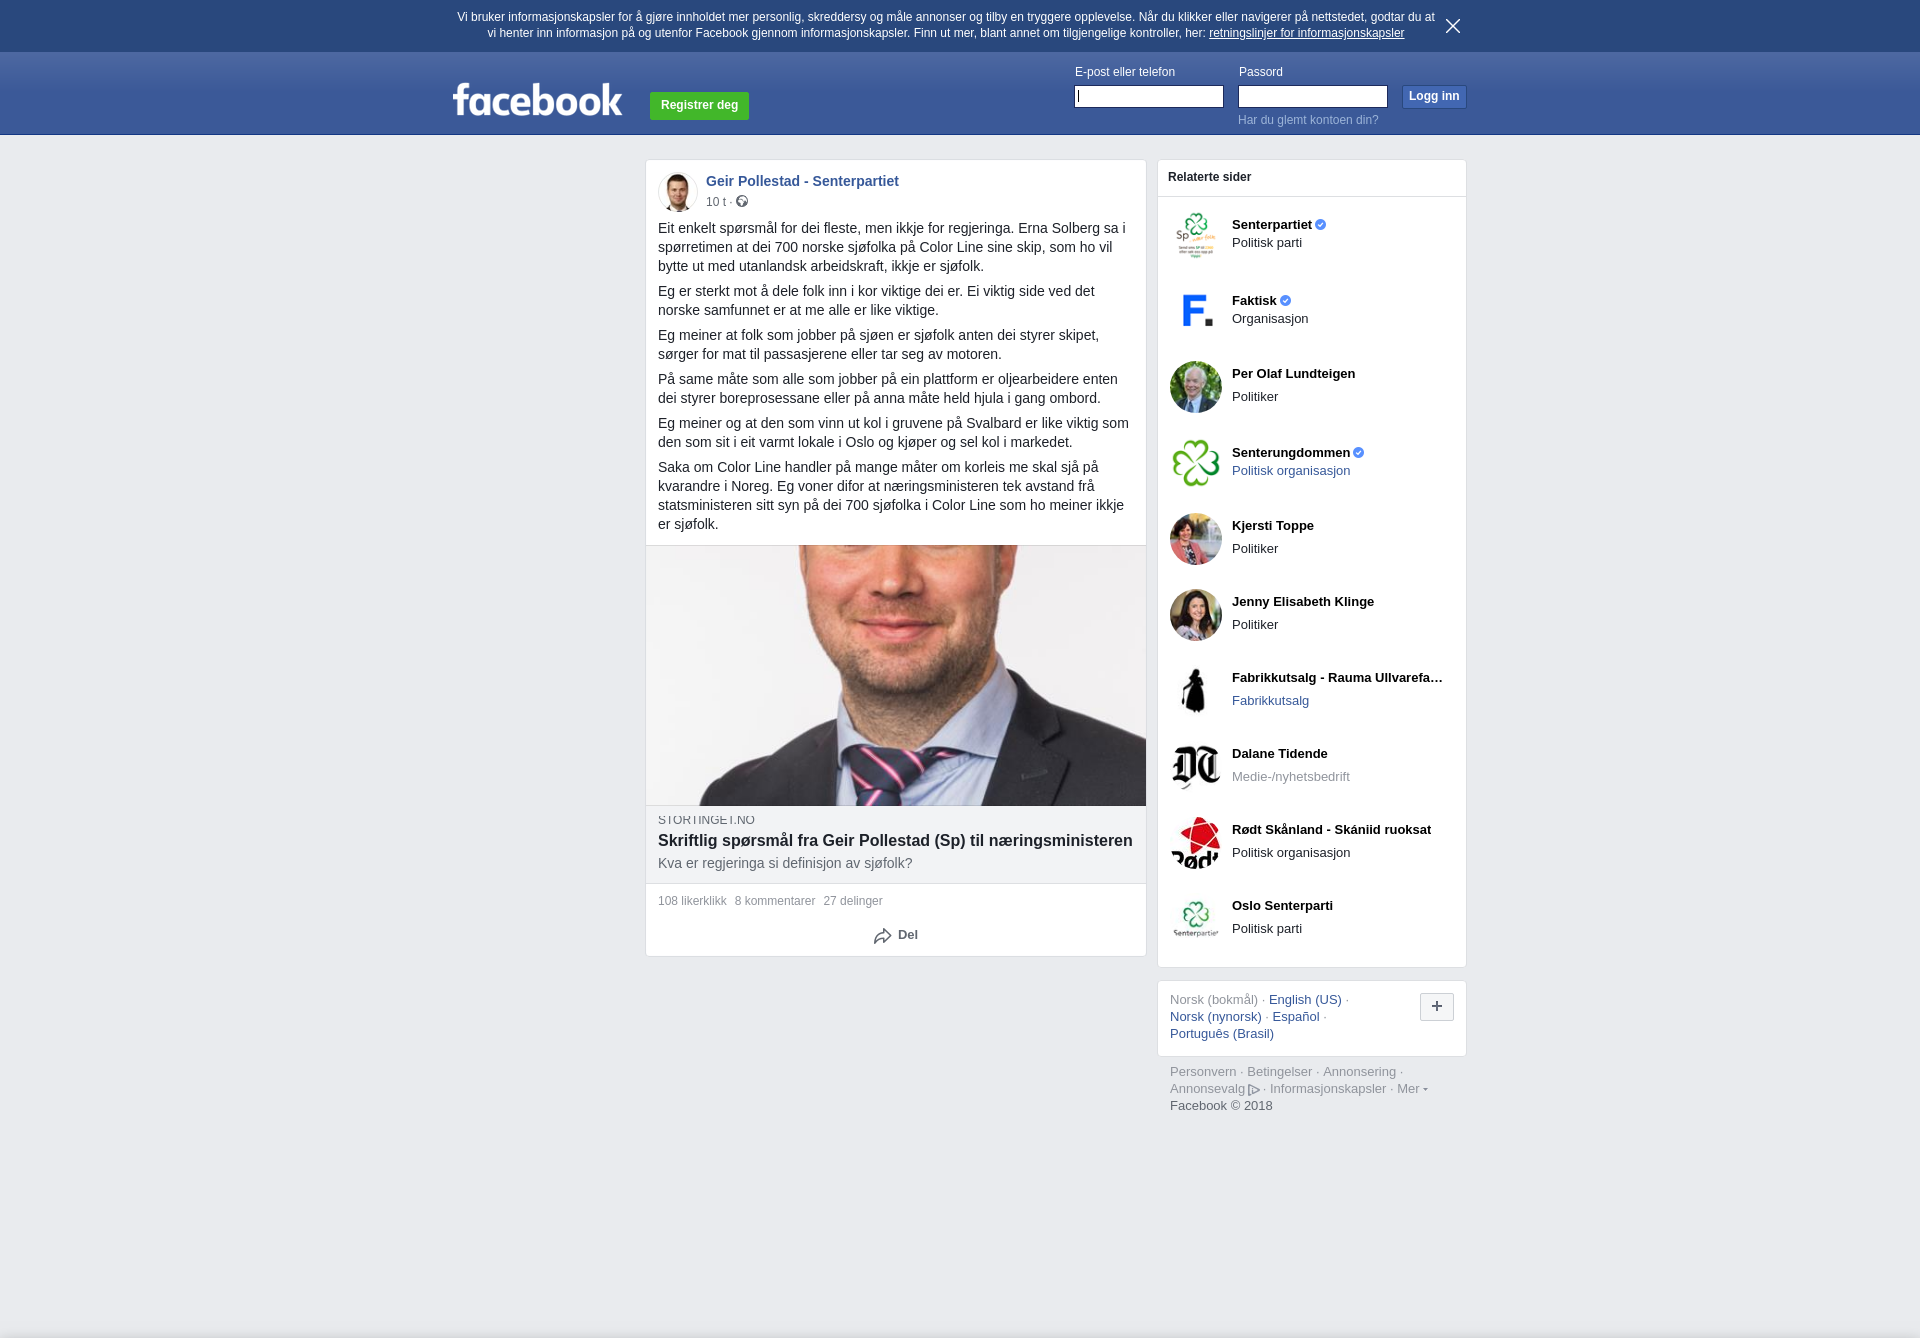Expand the Mer footer dropdown
Image resolution: width=1920 pixels, height=1338 pixels.
point(1412,1089)
